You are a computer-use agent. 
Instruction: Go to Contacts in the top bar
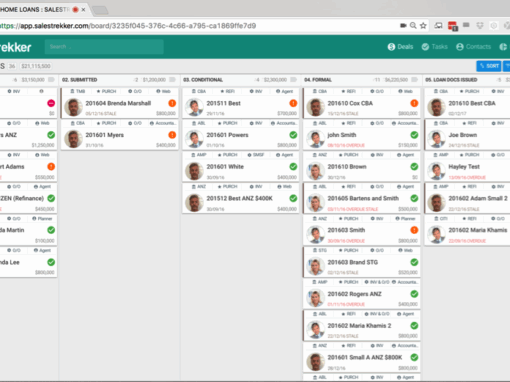point(473,47)
